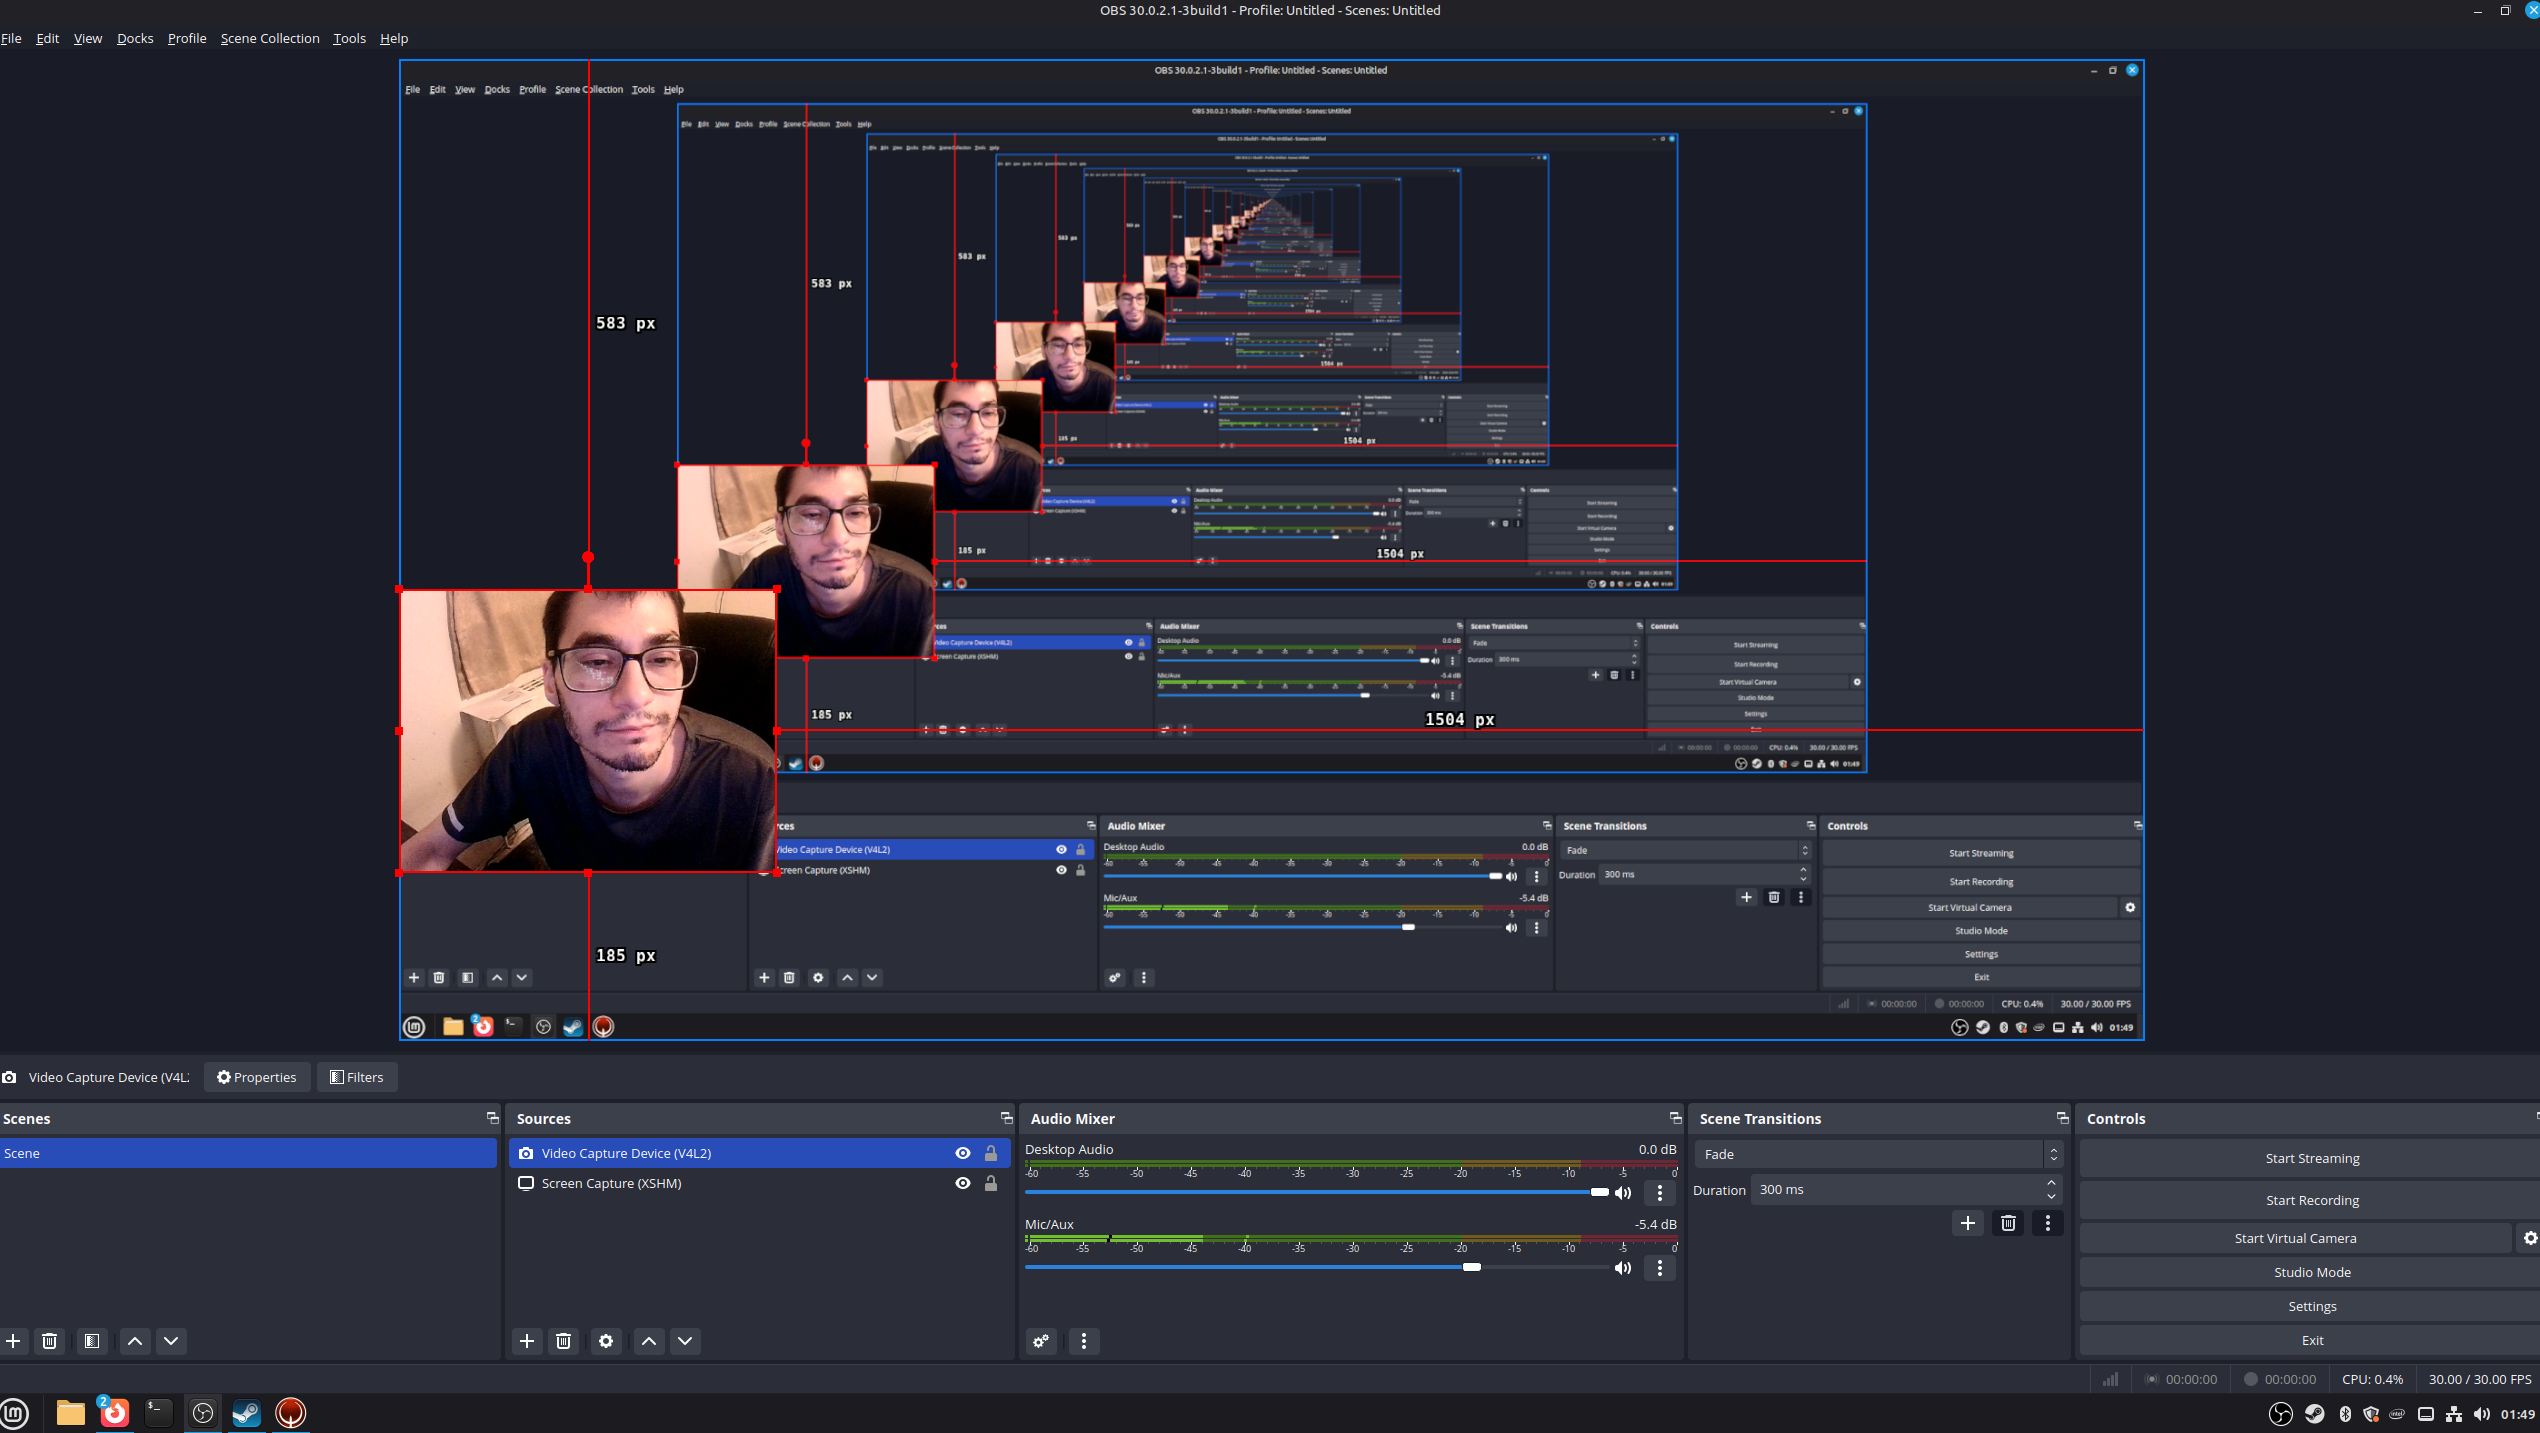Lock the Video Capture Device source
The image size is (2540, 1433).
coord(991,1153)
